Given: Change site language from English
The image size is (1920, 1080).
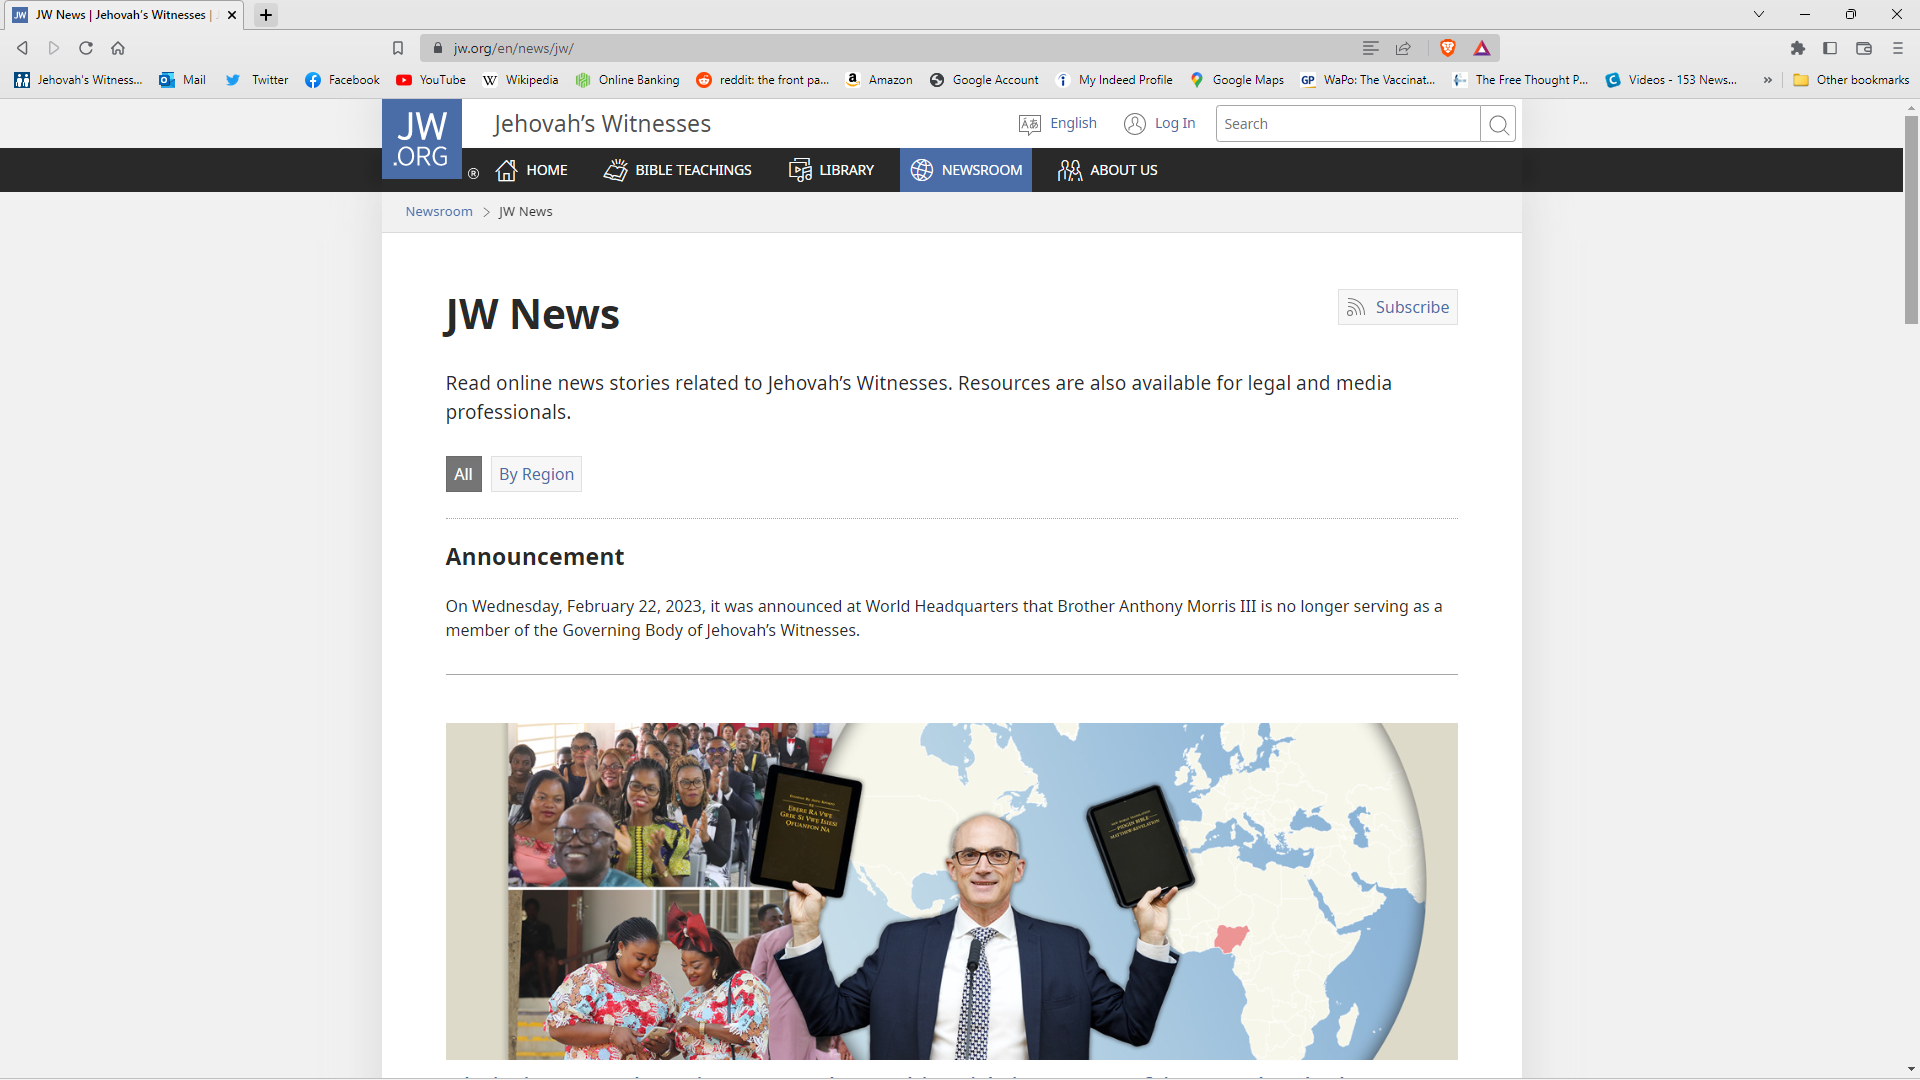Looking at the screenshot, I should 1058,123.
